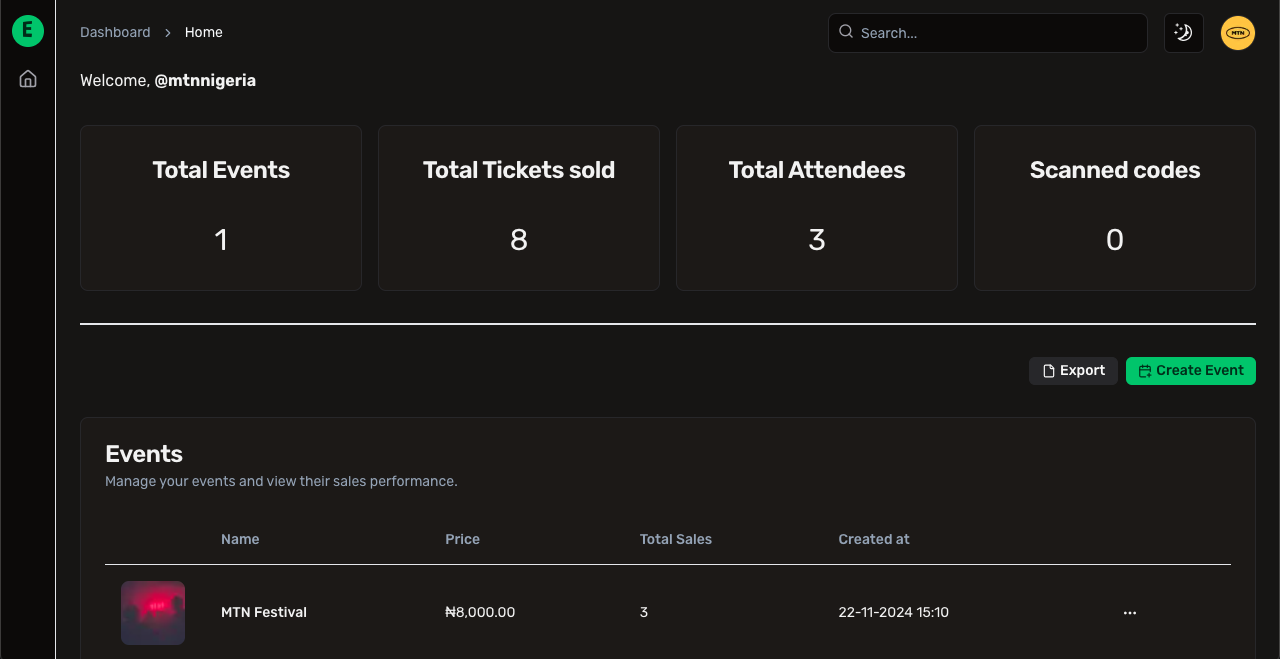This screenshot has width=1280, height=659.
Task: Click the Eventful app logo icon
Action: tap(27, 30)
